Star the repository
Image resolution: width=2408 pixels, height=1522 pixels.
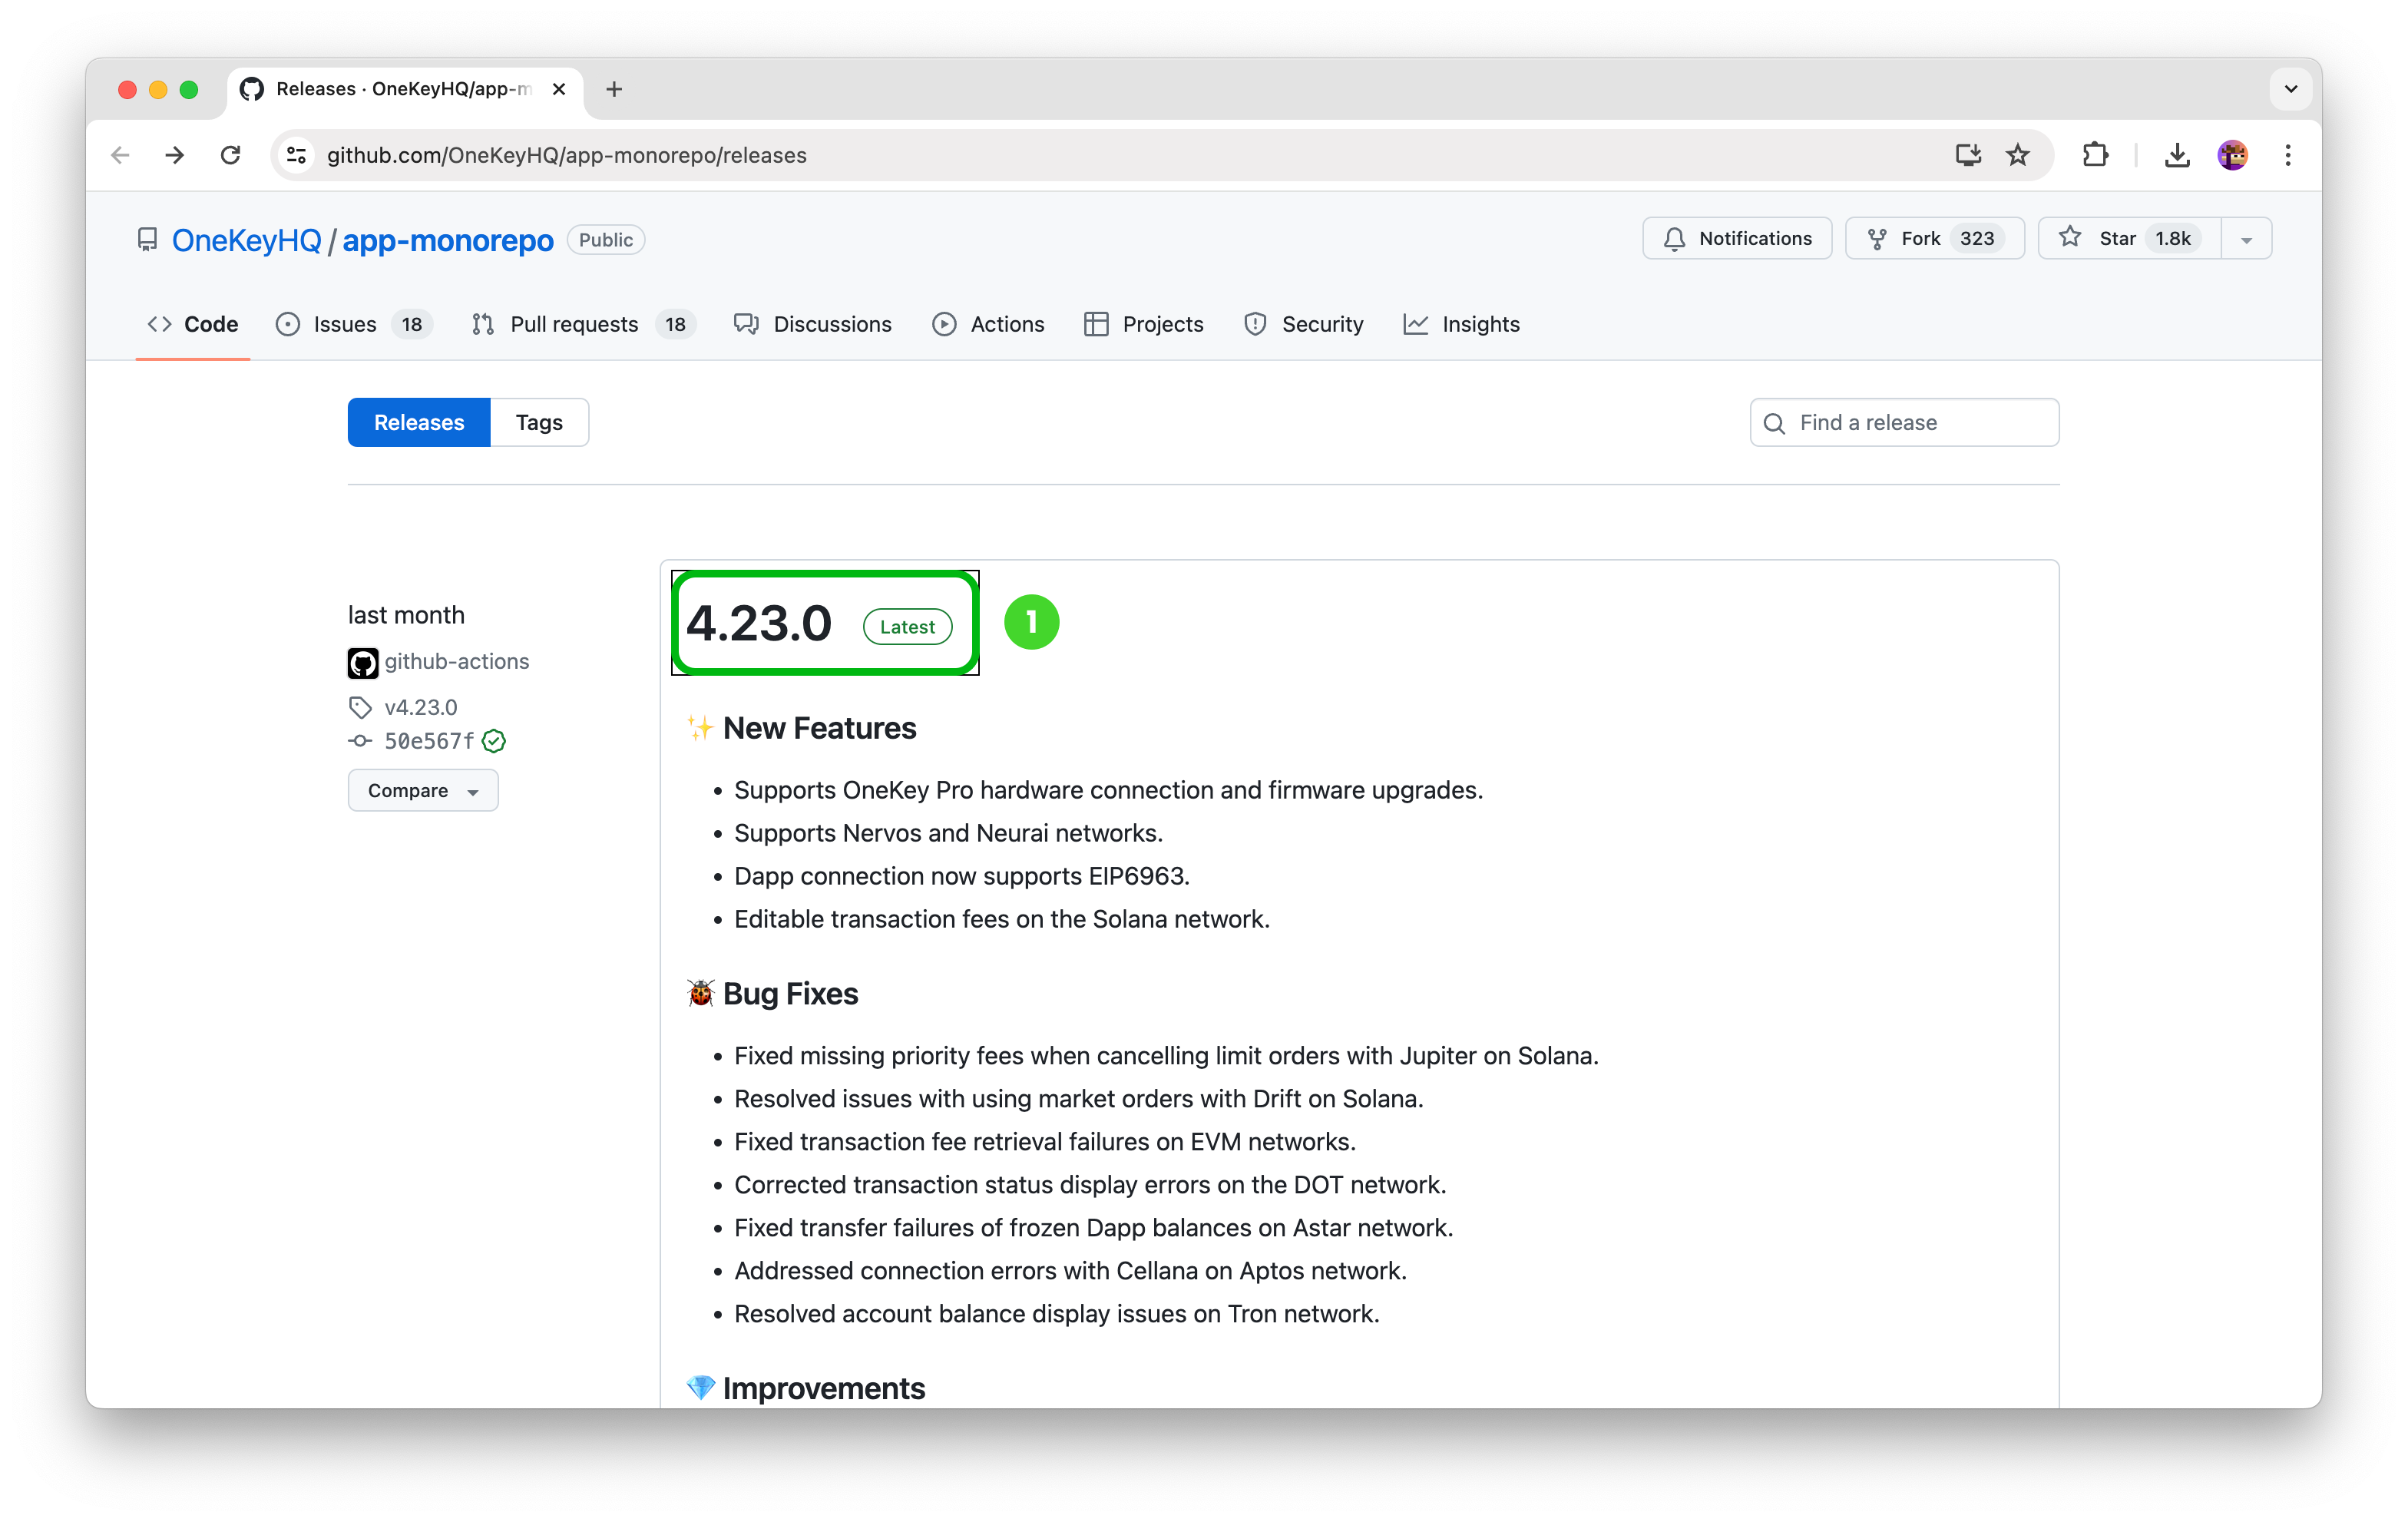coord(2129,238)
